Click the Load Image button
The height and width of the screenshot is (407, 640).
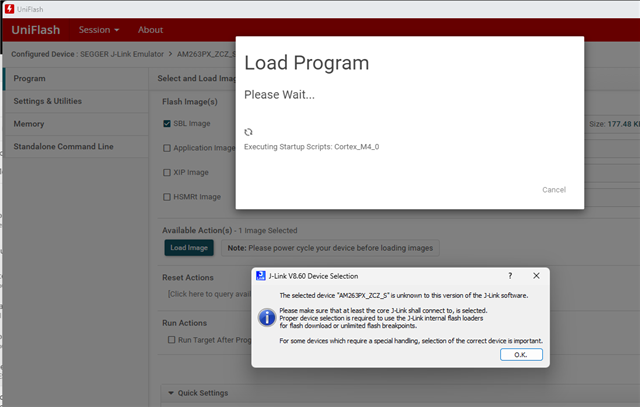189,248
